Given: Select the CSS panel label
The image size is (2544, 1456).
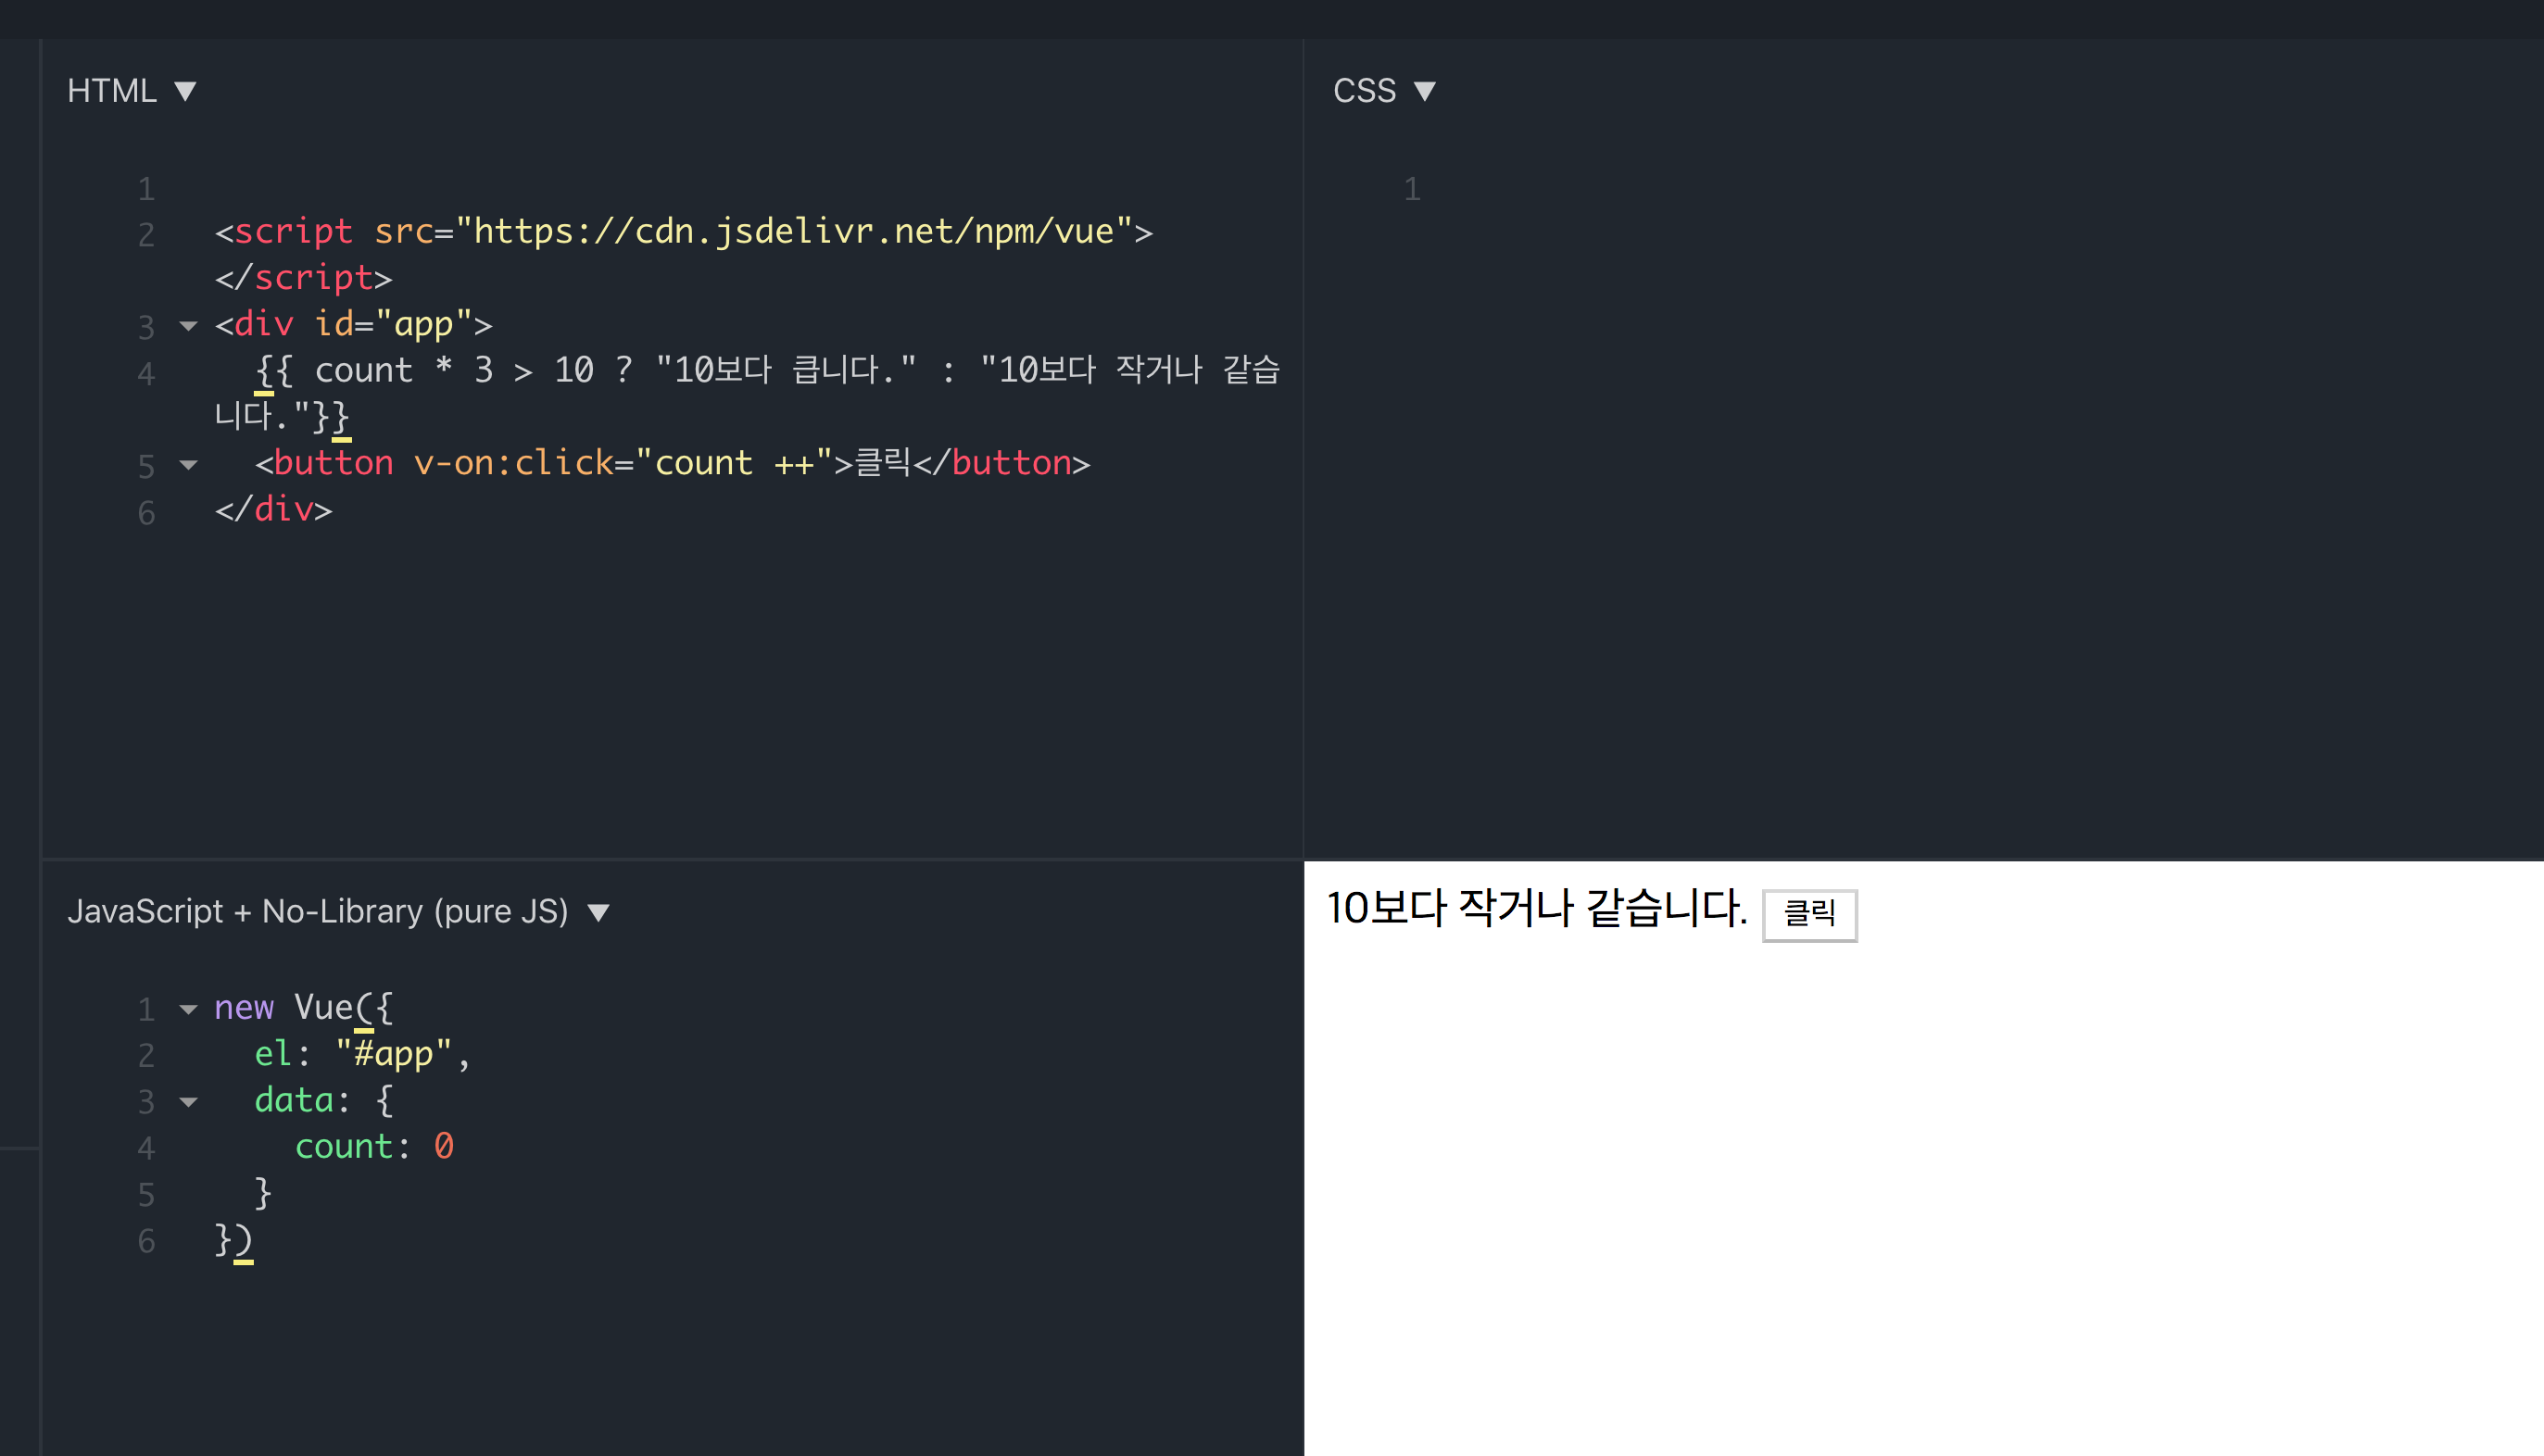Looking at the screenshot, I should 1365,91.
